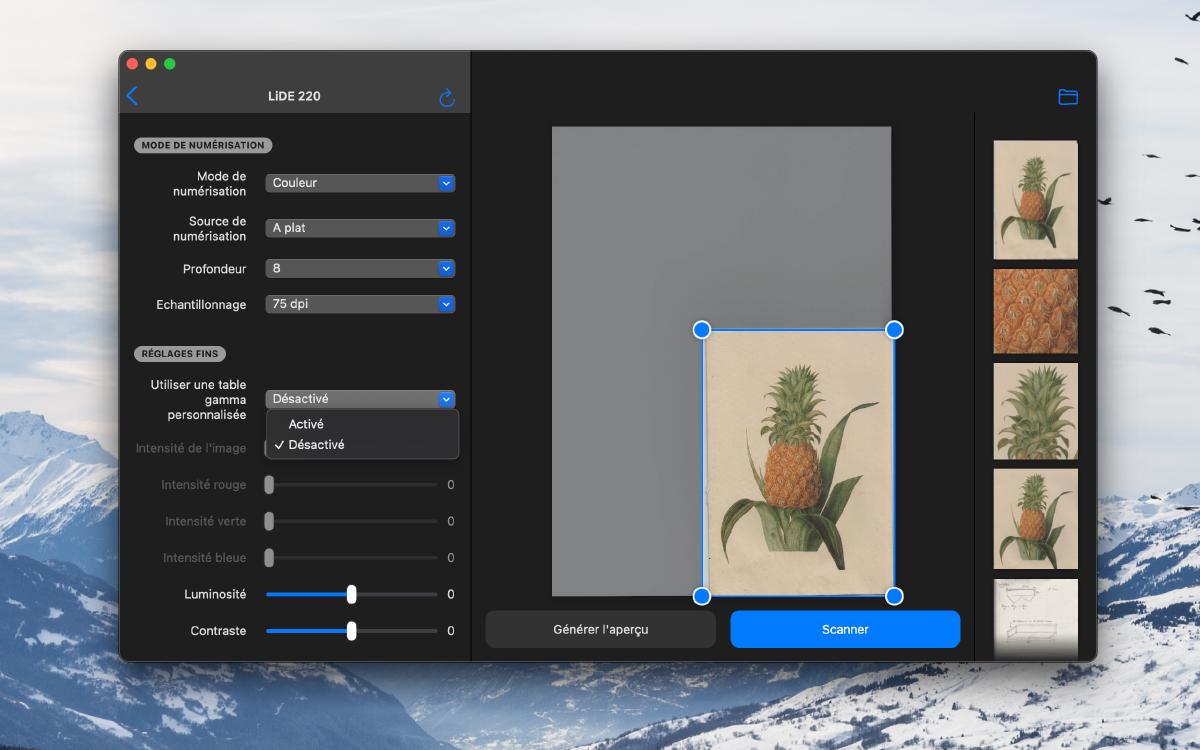Click the back chevron arrow

pos(132,96)
